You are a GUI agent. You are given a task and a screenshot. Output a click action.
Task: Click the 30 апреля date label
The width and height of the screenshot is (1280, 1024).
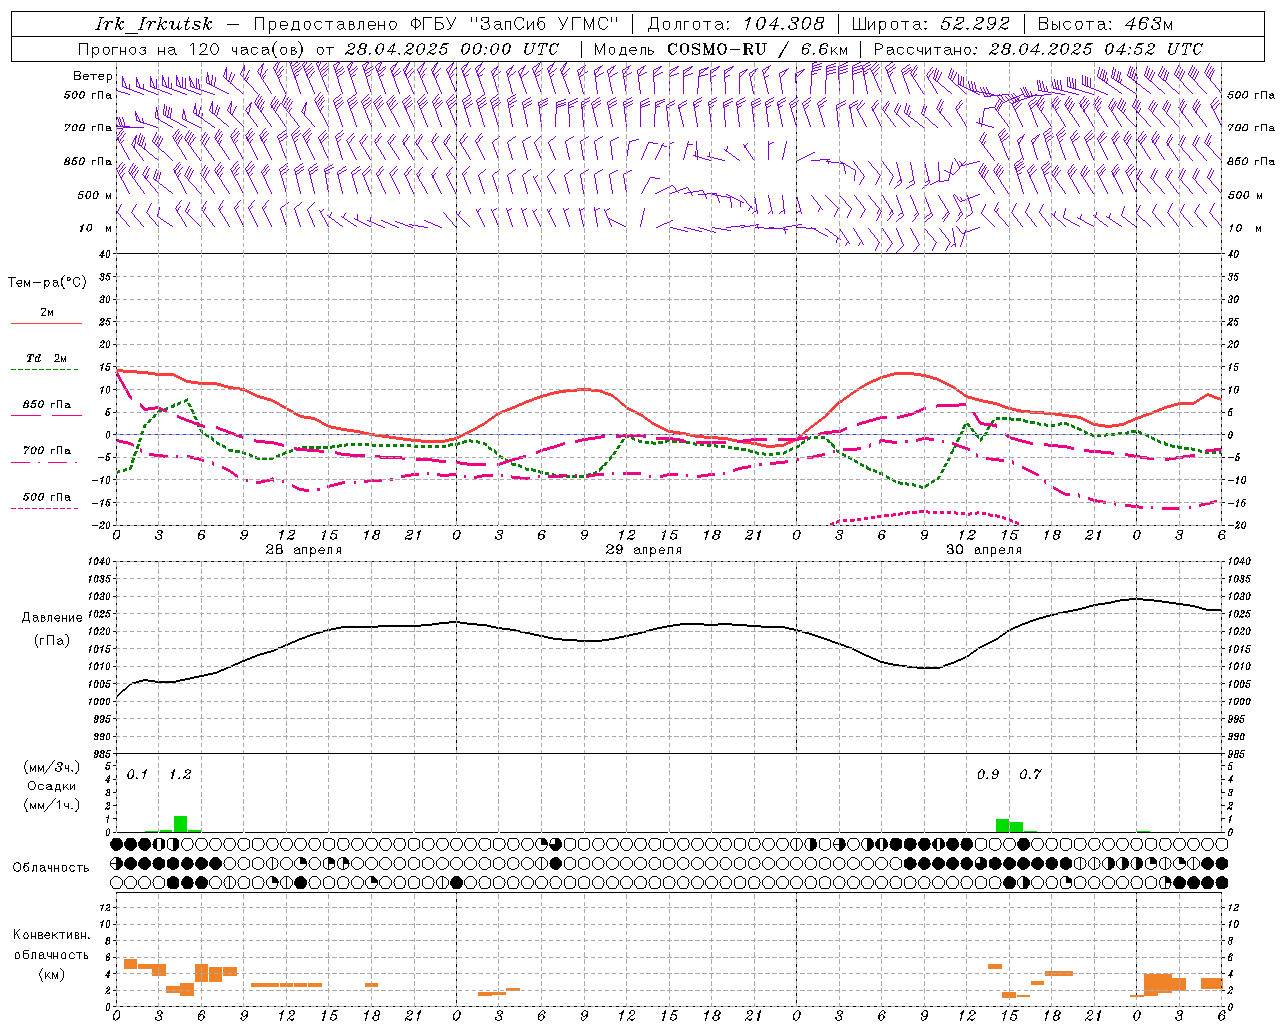983,550
